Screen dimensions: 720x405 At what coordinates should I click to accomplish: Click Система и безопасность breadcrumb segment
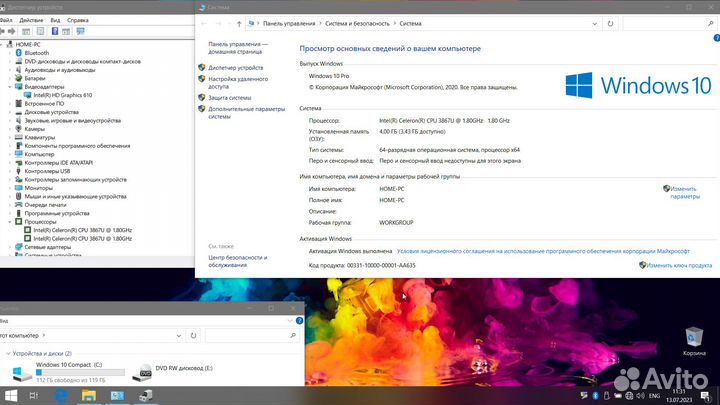pos(357,23)
